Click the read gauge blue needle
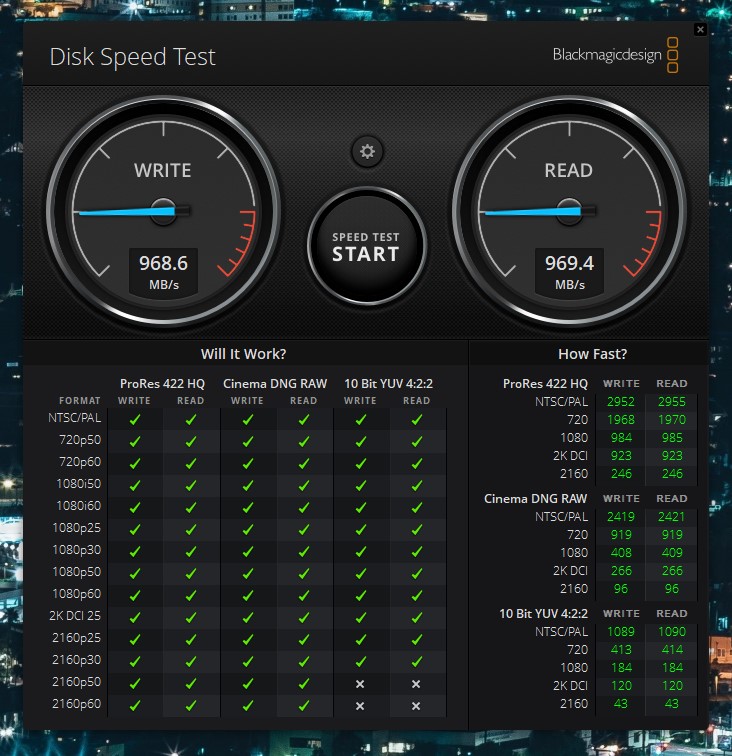 [x=532, y=212]
